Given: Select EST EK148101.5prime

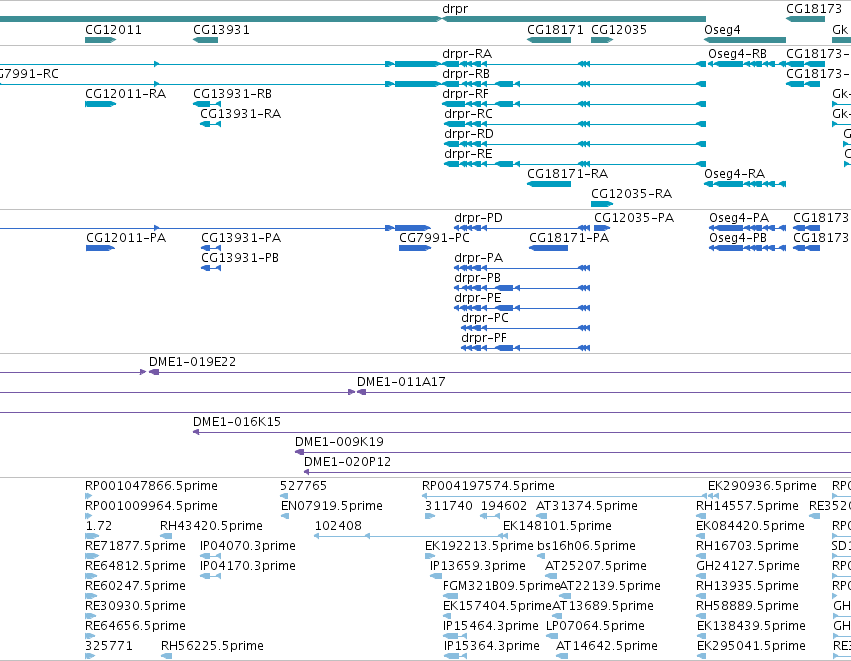Looking at the screenshot, I should click(x=557, y=526).
